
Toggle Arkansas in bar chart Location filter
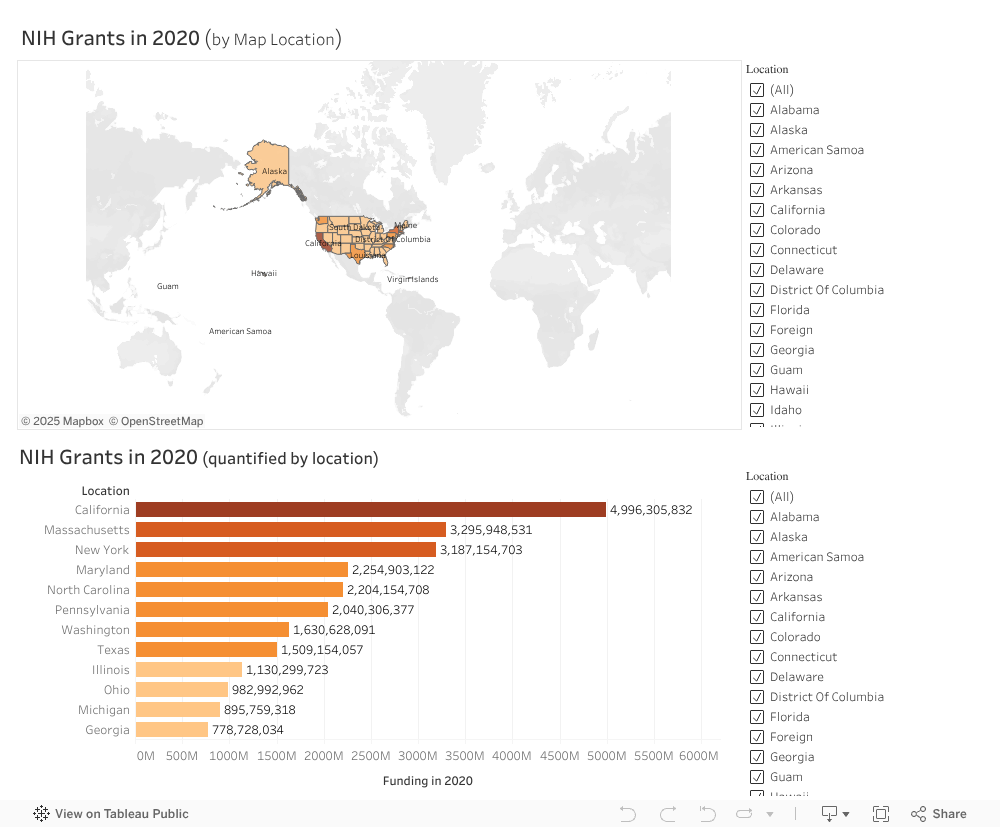click(757, 597)
